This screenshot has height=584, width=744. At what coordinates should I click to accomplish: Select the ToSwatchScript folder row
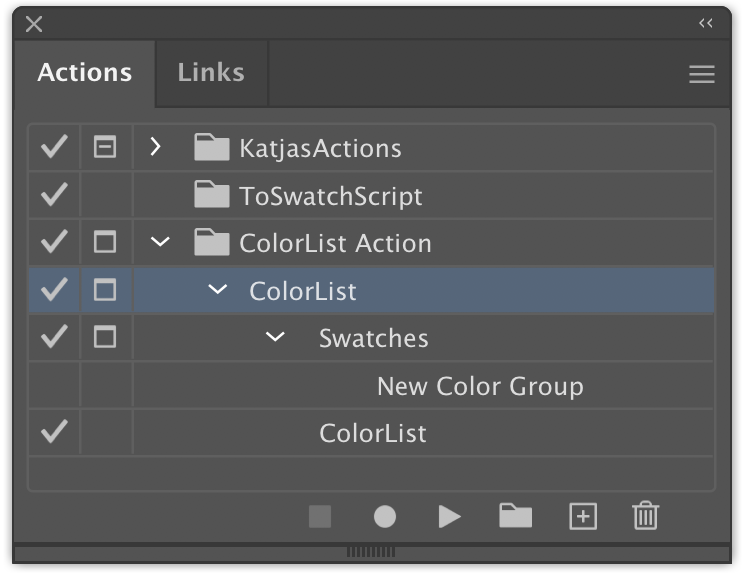pos(371,195)
